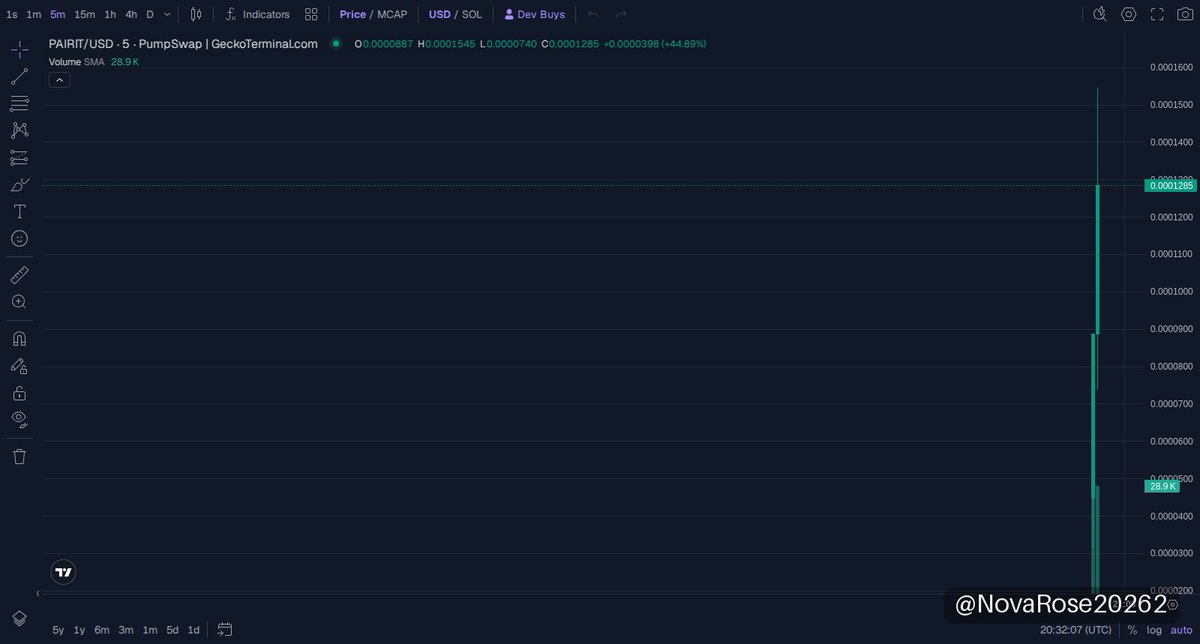Open the chart settings gear
Viewport: 1200px width, 644px height.
(1129, 14)
